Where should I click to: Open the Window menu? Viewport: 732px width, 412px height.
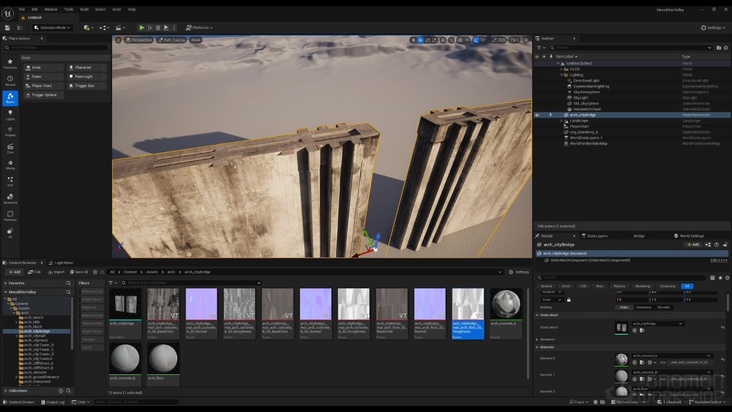(51, 9)
